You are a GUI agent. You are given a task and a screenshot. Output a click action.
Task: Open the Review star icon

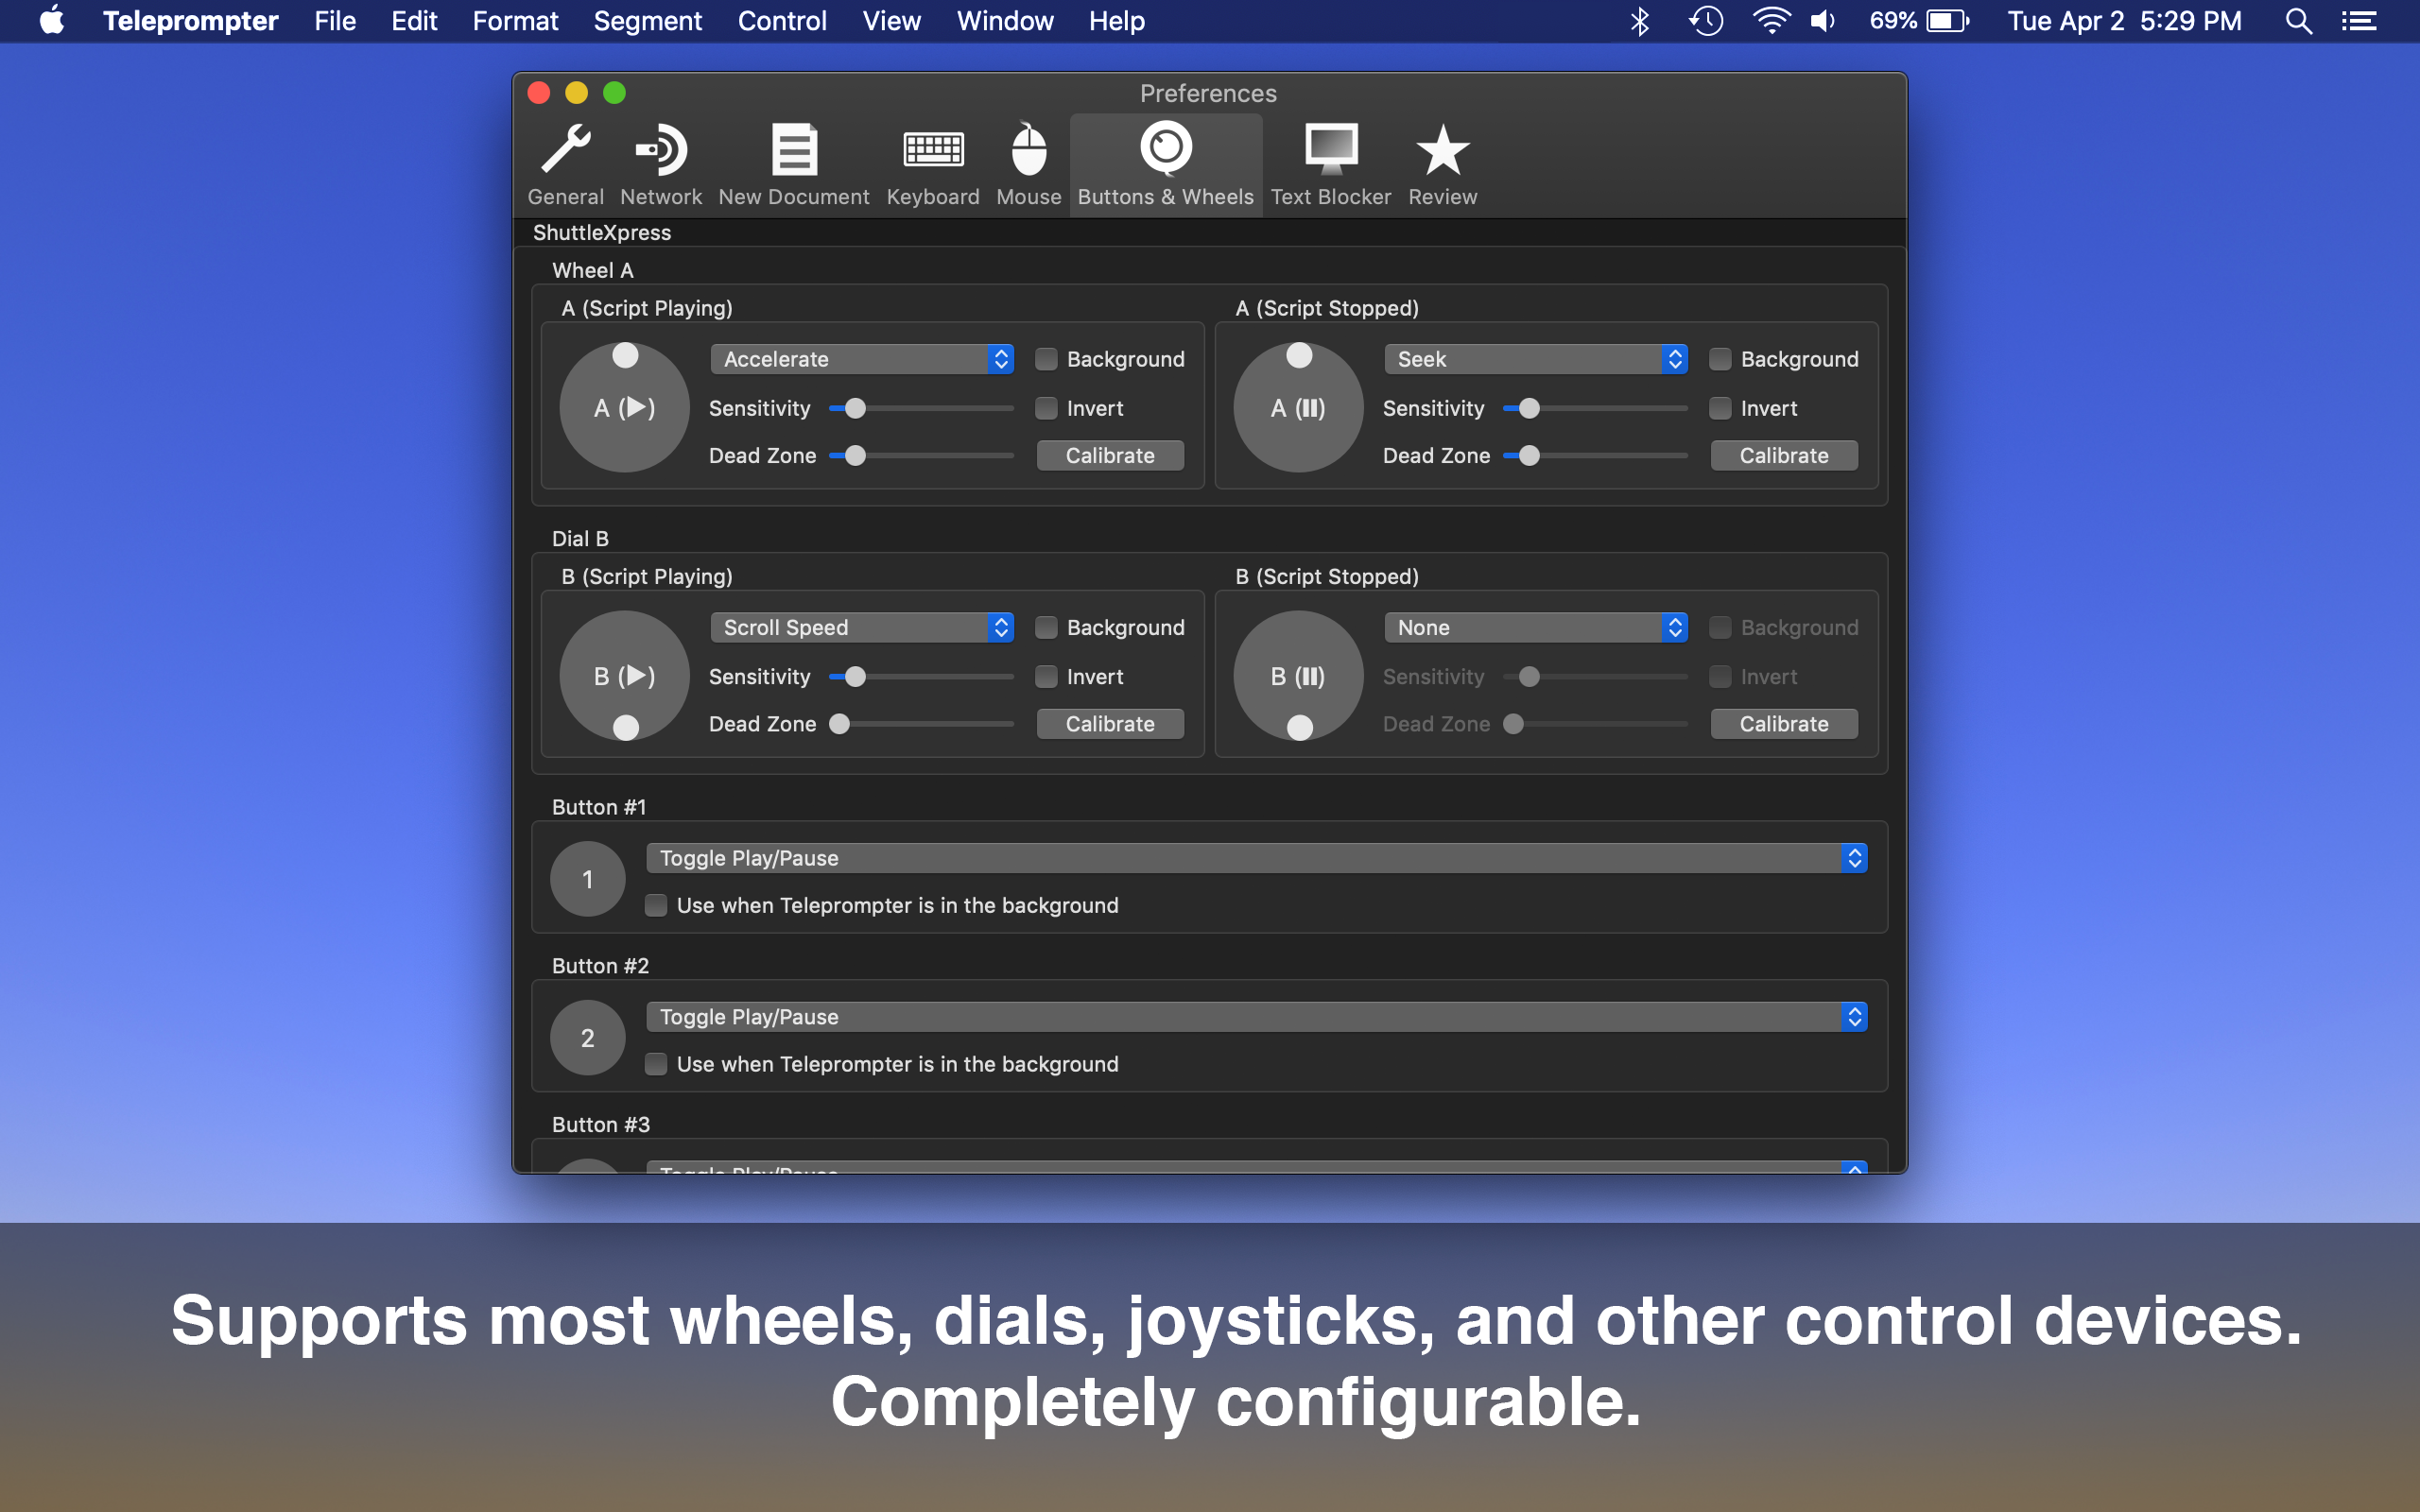coord(1442,150)
